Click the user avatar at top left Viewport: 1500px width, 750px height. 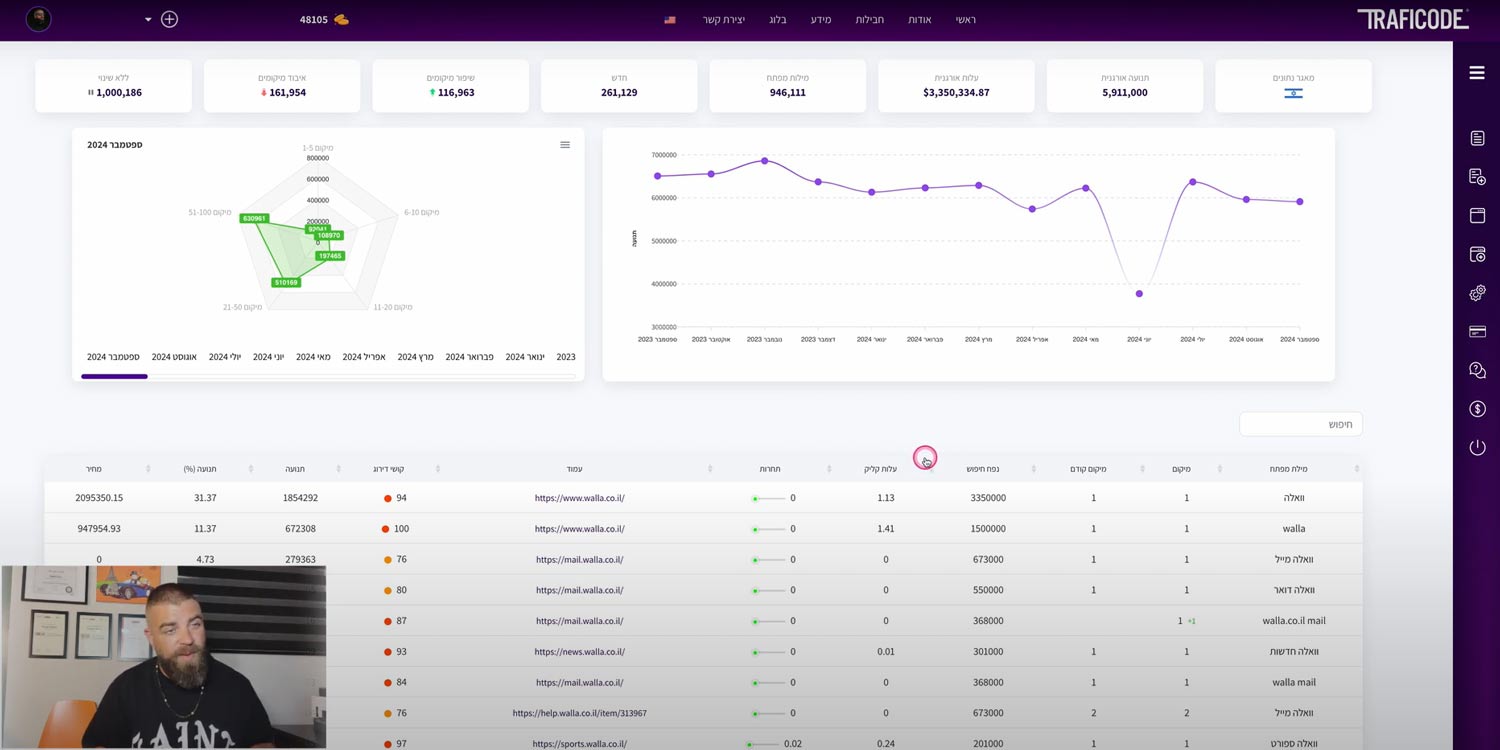pos(38,19)
